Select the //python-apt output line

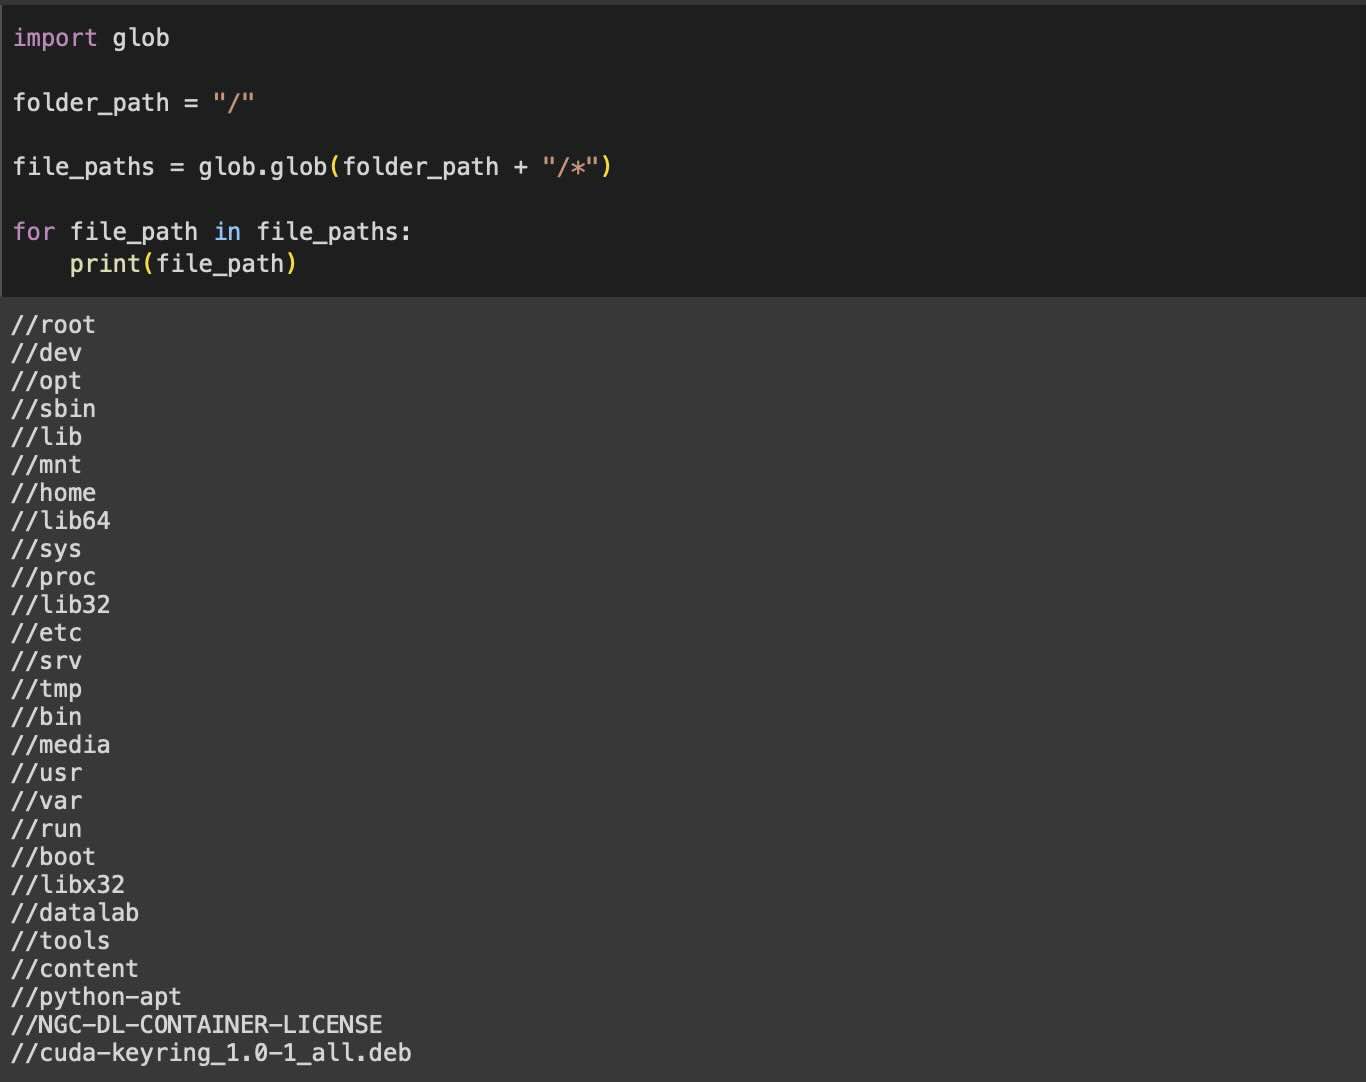(x=95, y=996)
